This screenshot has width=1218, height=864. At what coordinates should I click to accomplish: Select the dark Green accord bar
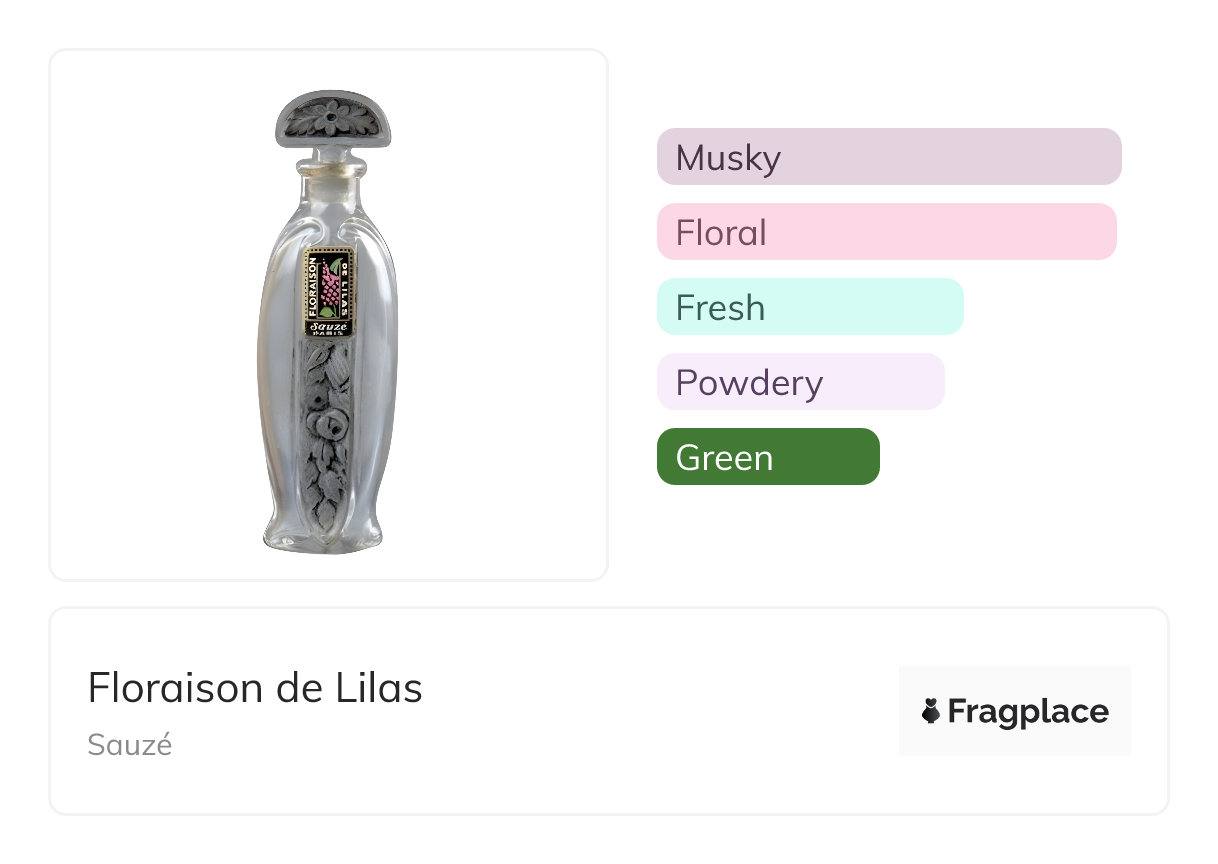[767, 457]
